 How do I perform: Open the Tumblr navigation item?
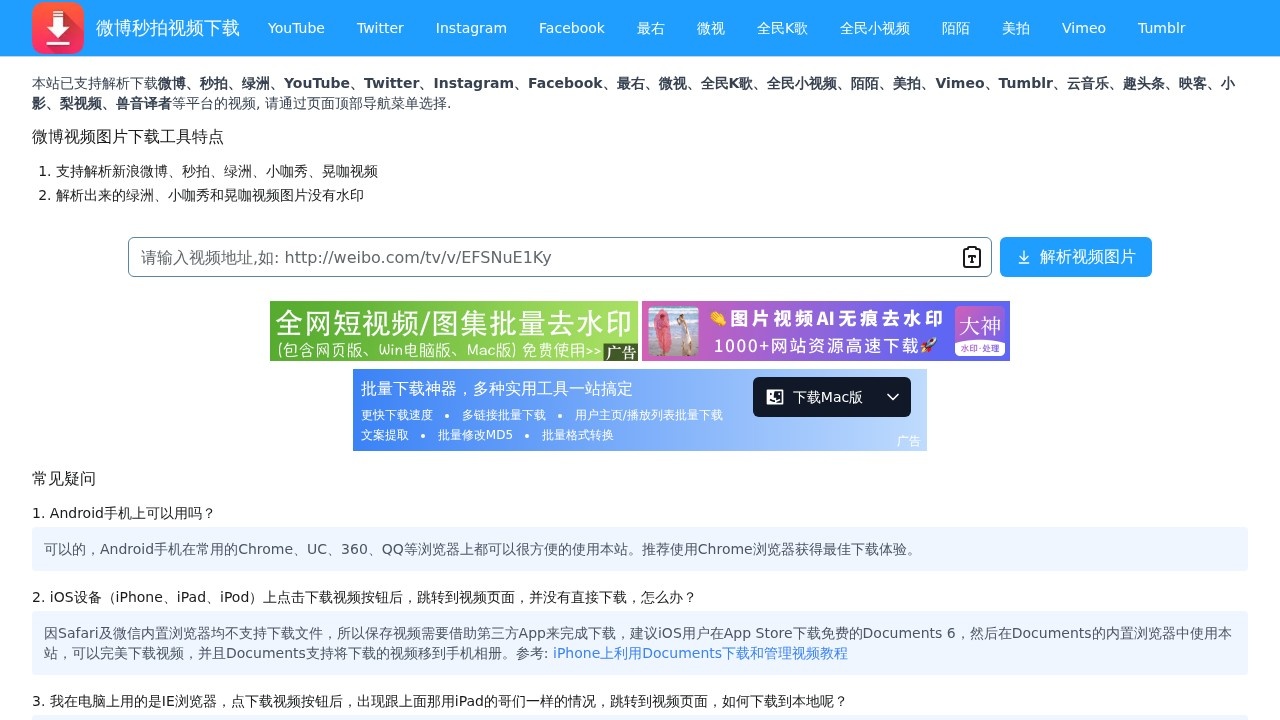coord(1161,28)
